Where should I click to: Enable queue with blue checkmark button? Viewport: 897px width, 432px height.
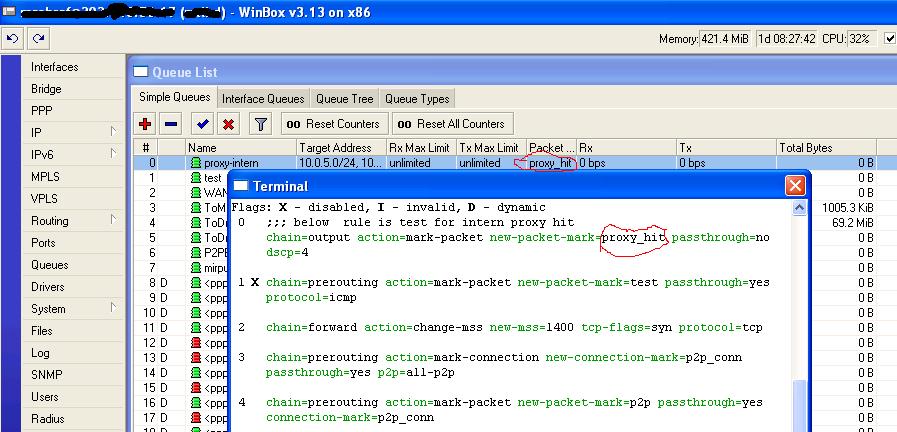(x=202, y=124)
